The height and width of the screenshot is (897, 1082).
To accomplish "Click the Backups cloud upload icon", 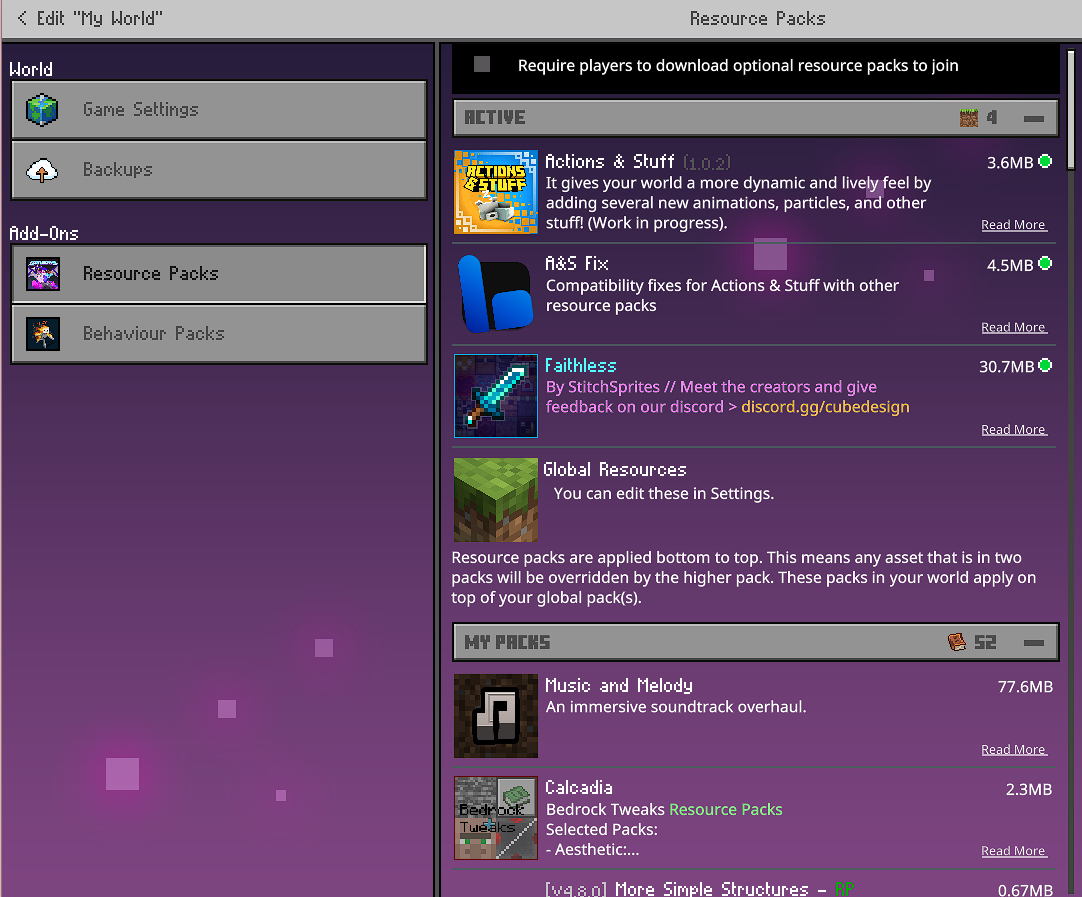I will click(x=42, y=170).
